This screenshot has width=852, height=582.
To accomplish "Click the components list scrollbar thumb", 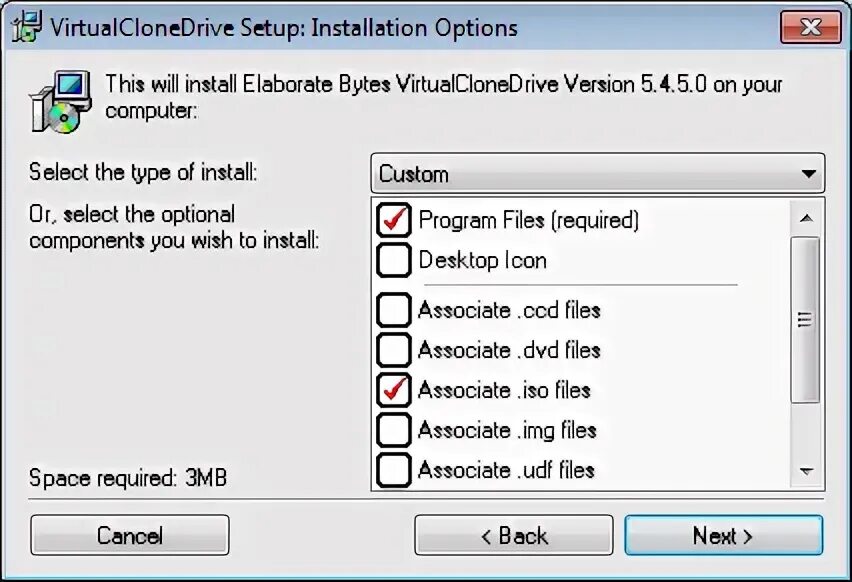I will [x=805, y=320].
